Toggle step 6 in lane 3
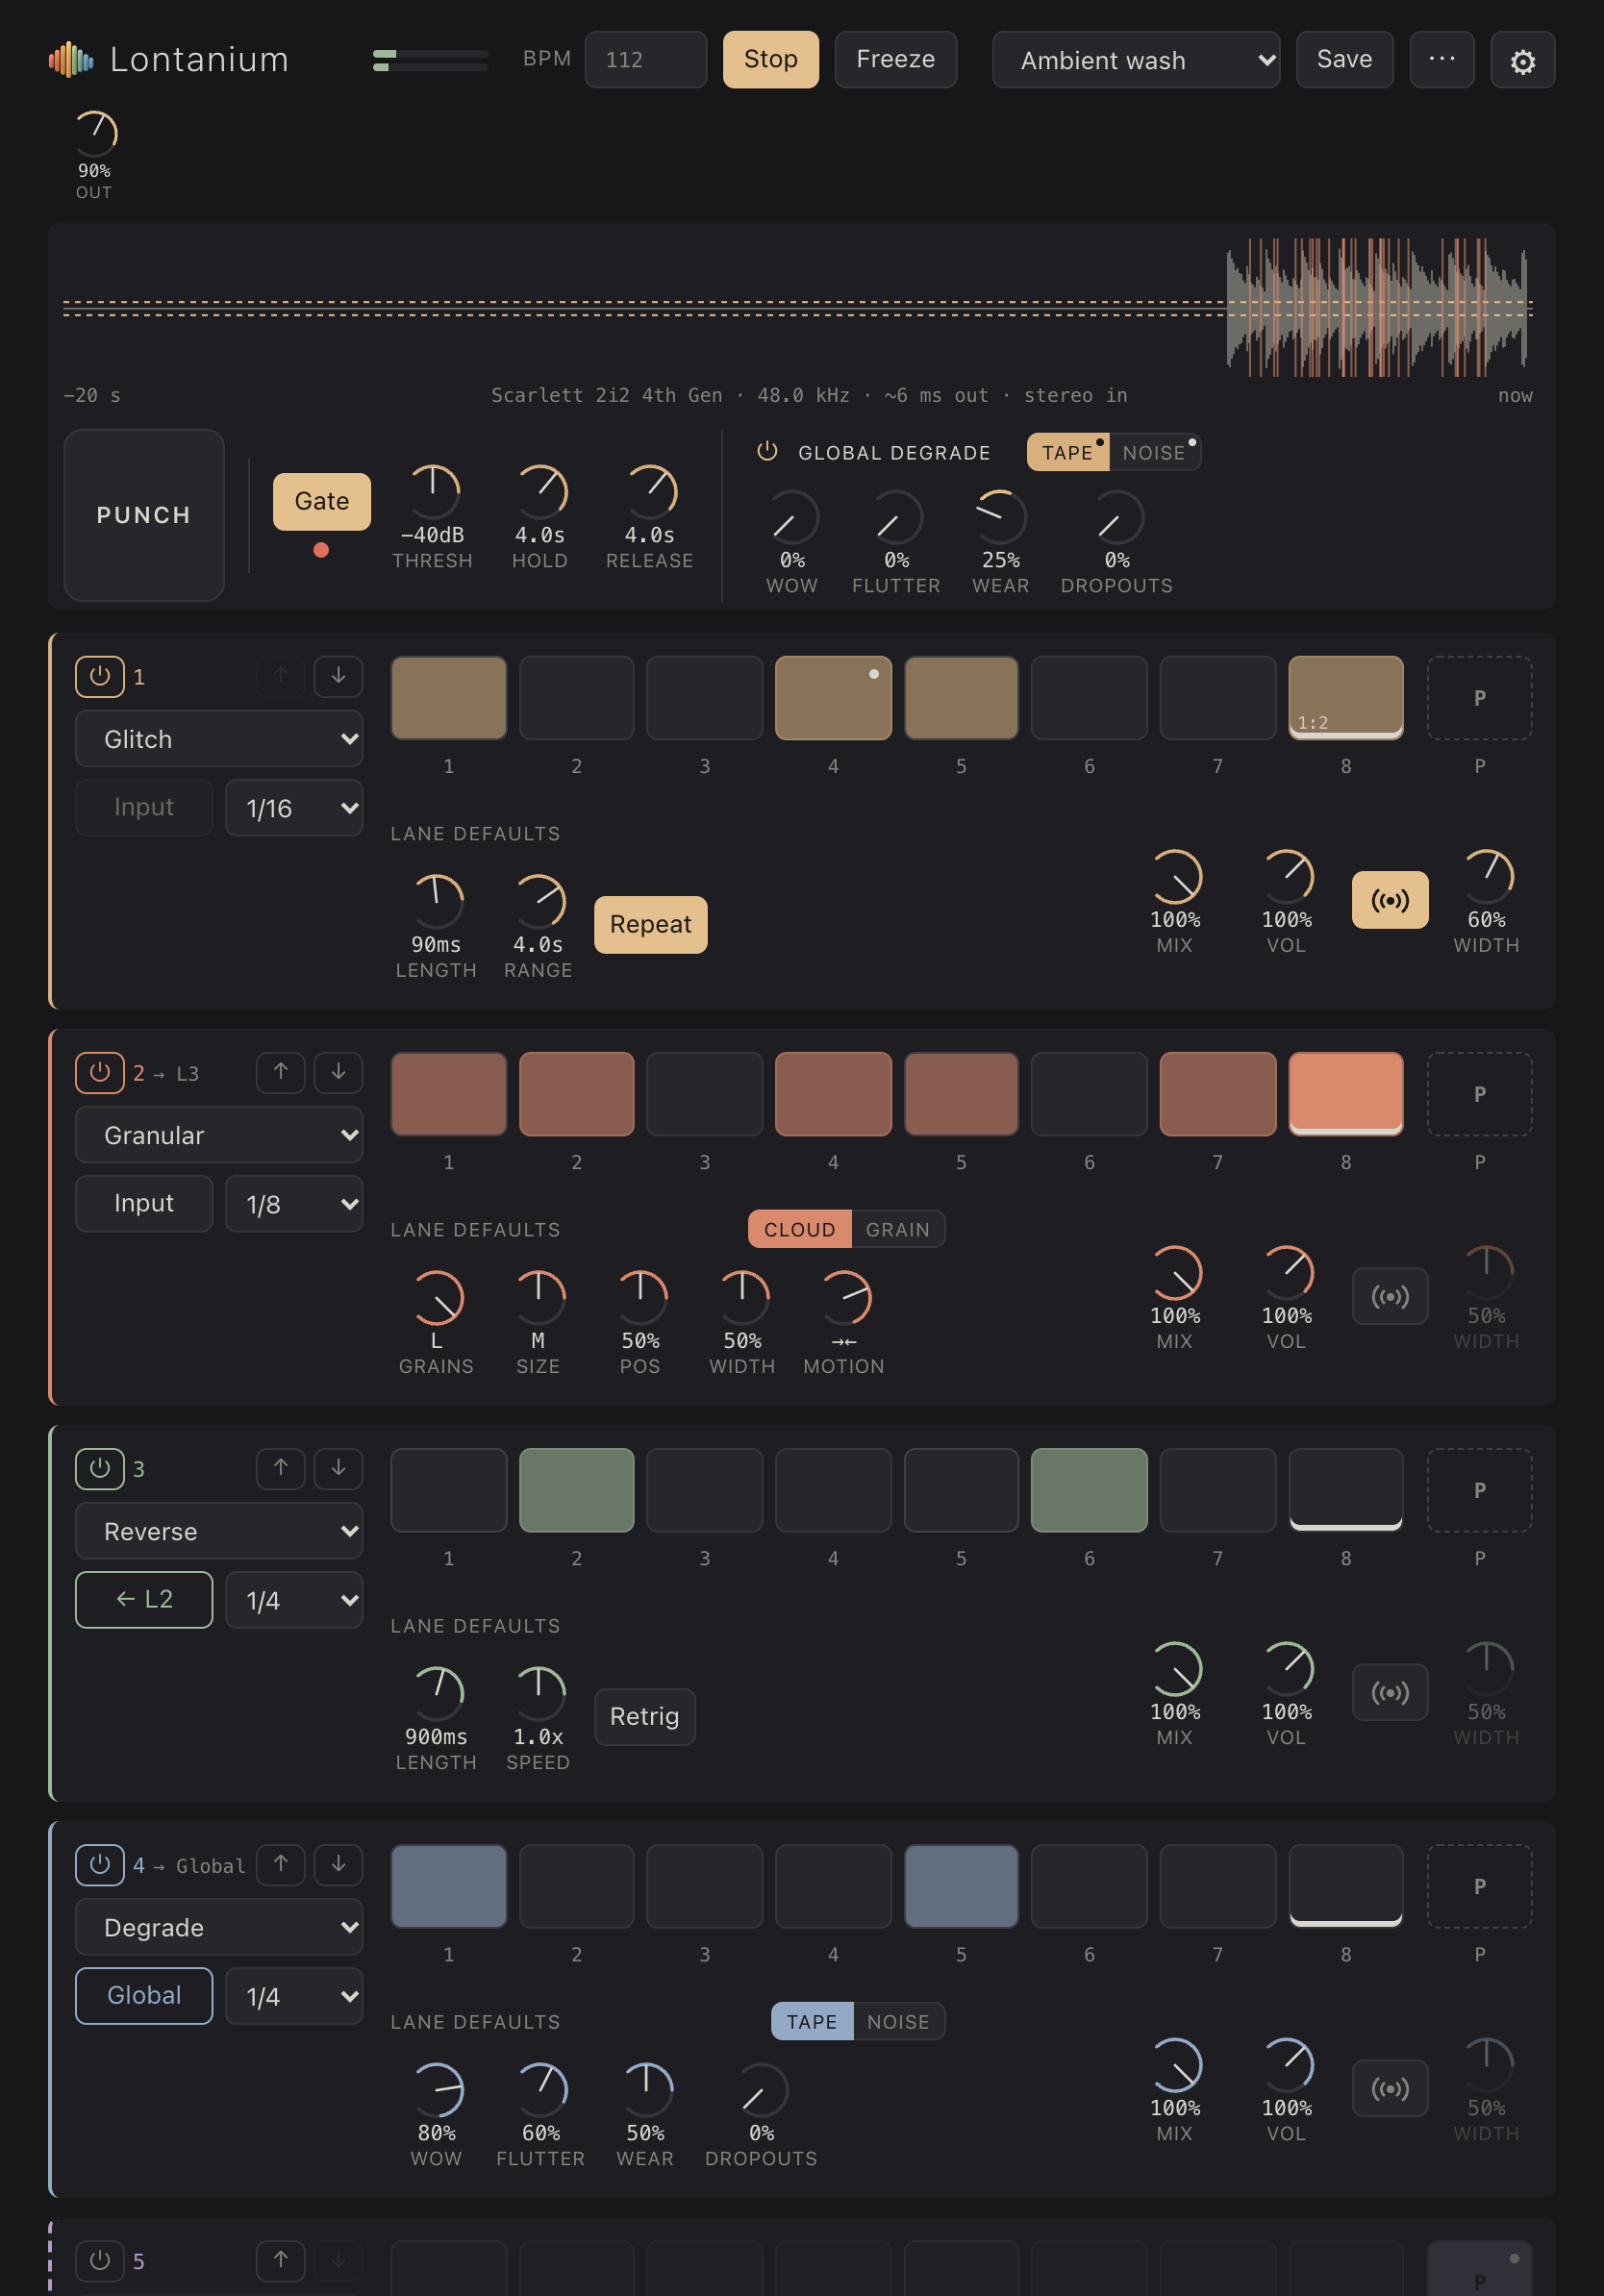This screenshot has height=2296, width=1604. (1089, 1490)
